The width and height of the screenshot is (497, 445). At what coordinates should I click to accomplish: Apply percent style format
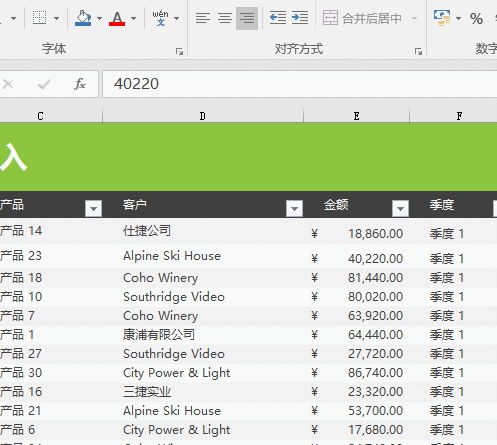point(476,18)
